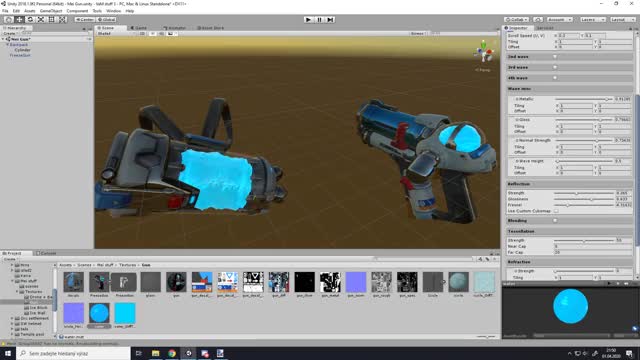Toggle the Use Custom Cubemap checkbox

coord(556,211)
